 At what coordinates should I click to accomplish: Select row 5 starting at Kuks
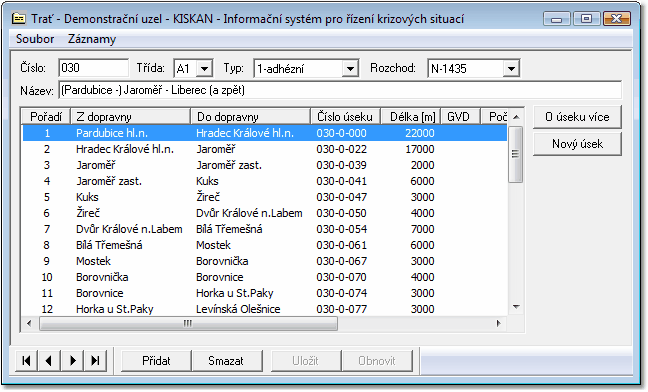pos(264,197)
